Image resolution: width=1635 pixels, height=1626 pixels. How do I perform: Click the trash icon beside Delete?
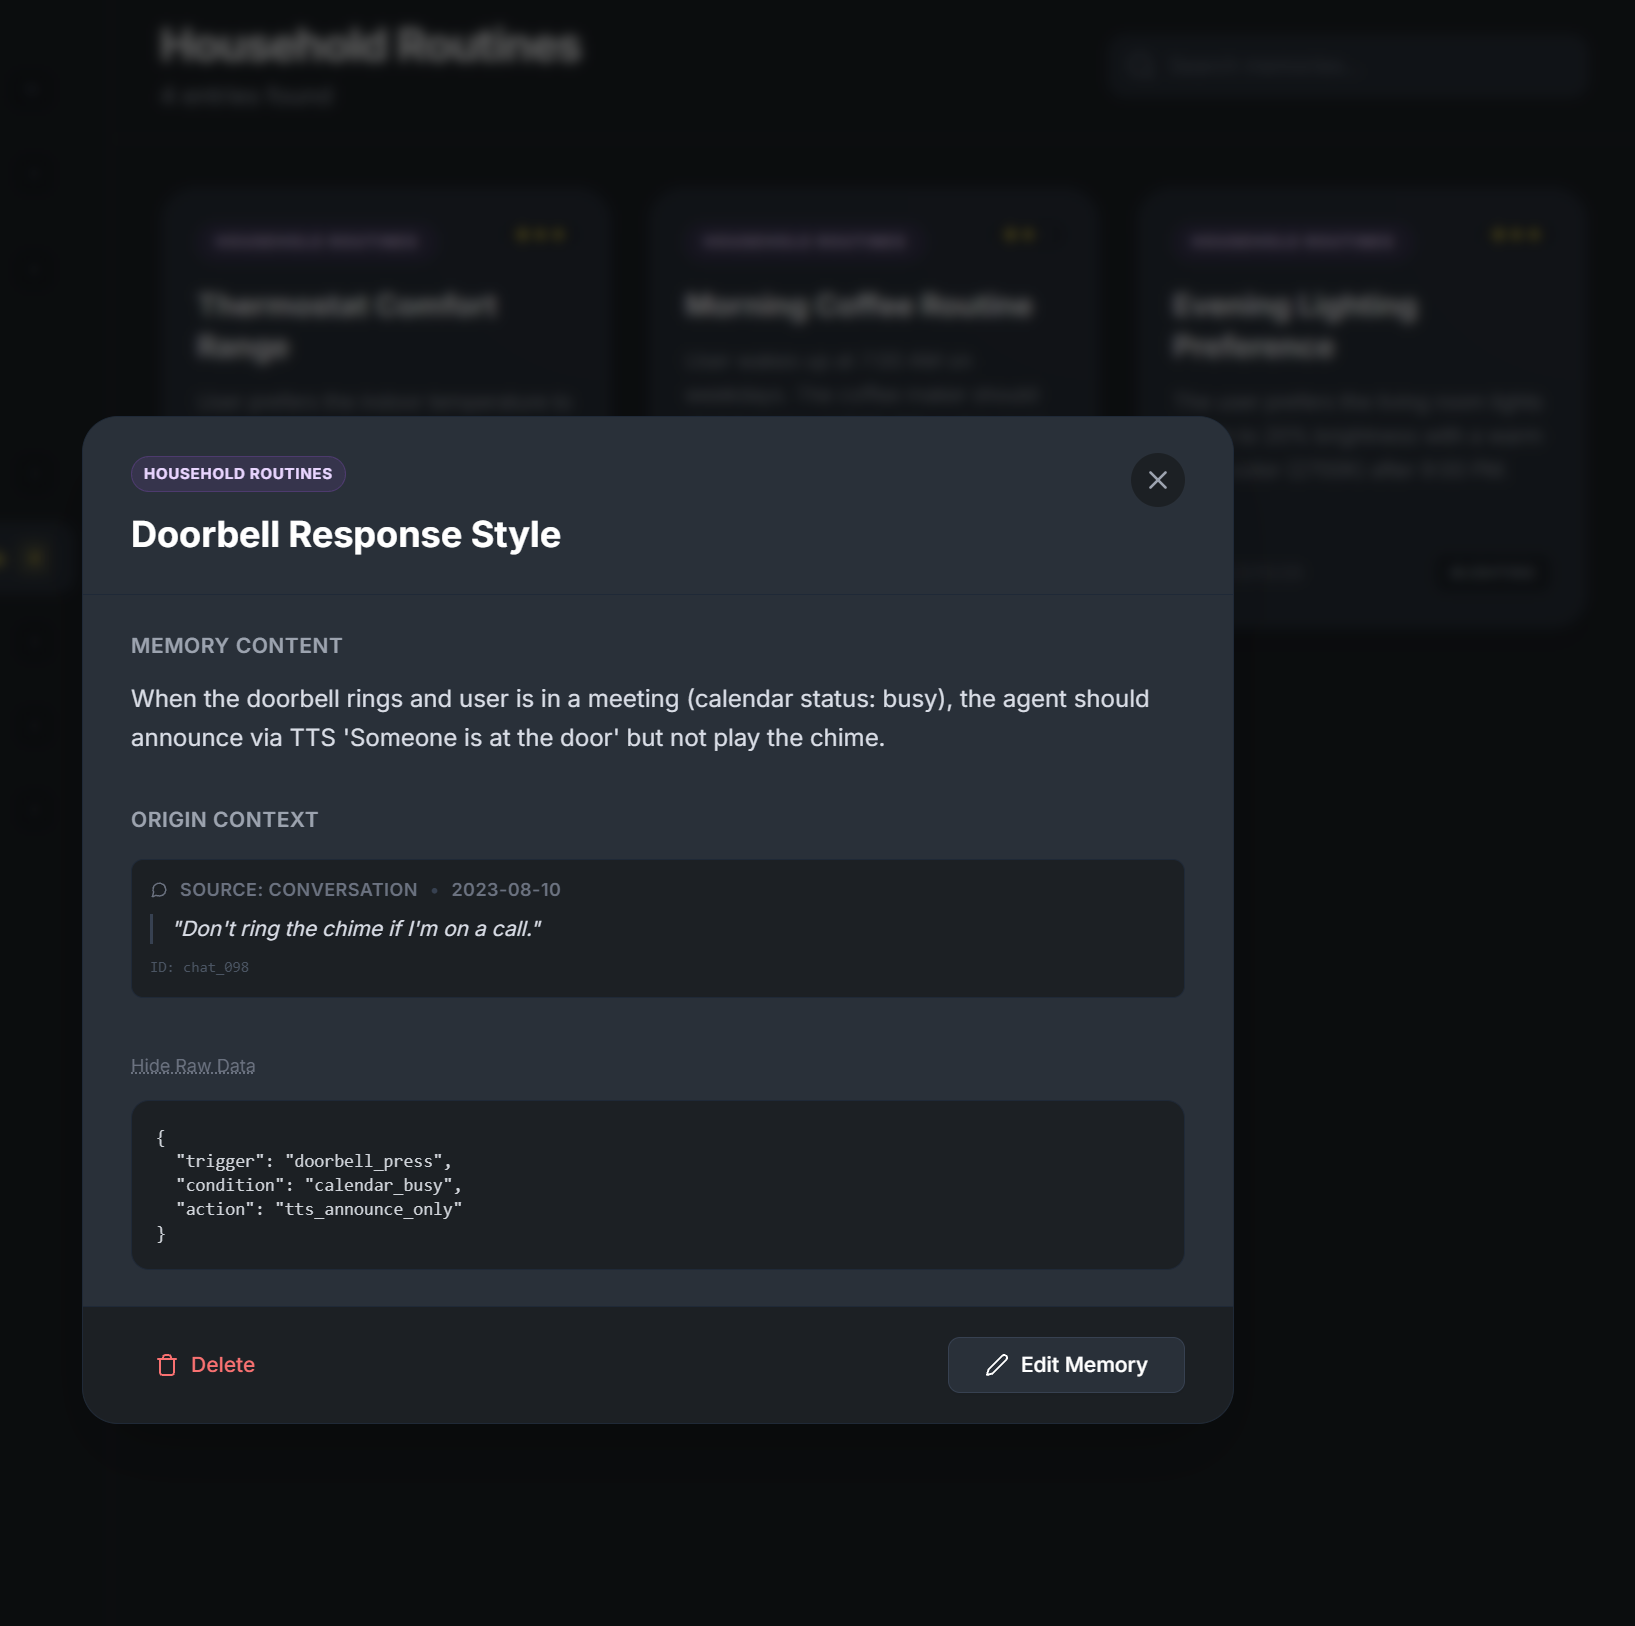tap(167, 1365)
